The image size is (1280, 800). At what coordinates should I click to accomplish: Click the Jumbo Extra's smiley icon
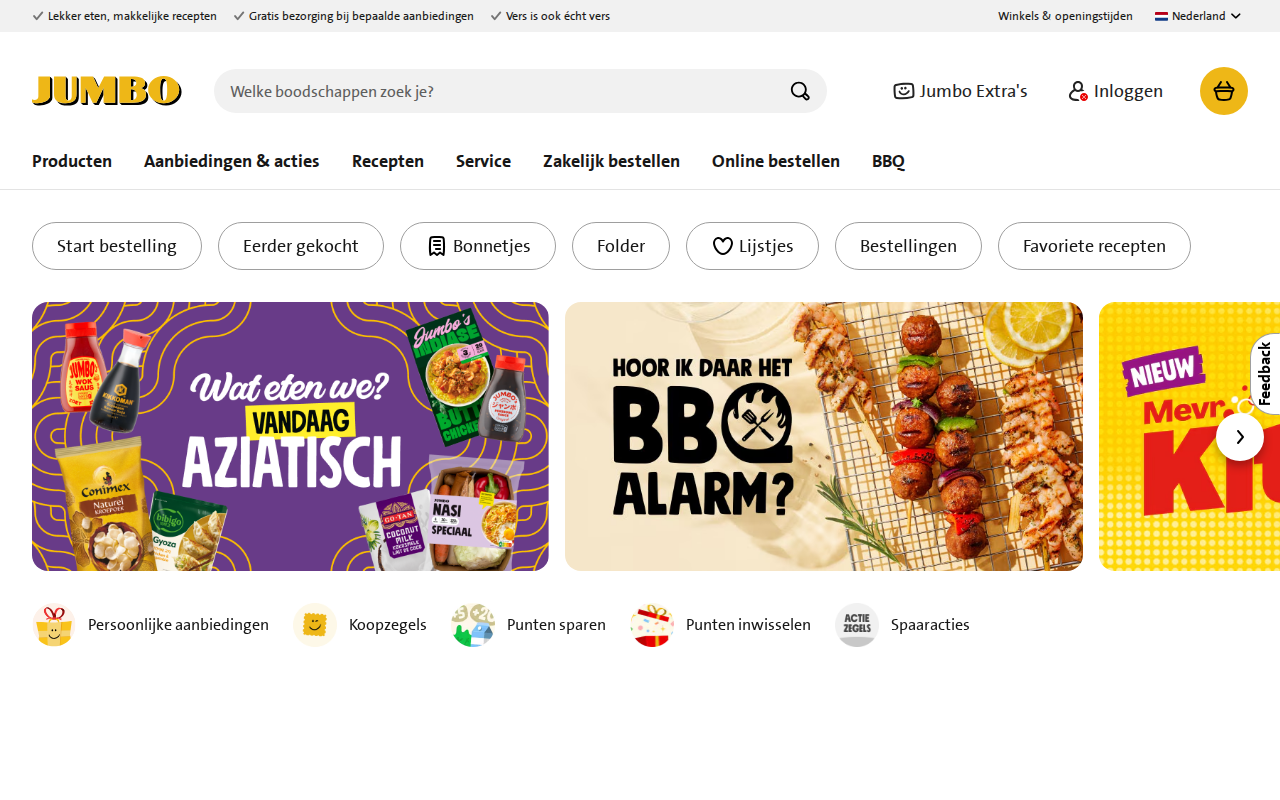904,91
